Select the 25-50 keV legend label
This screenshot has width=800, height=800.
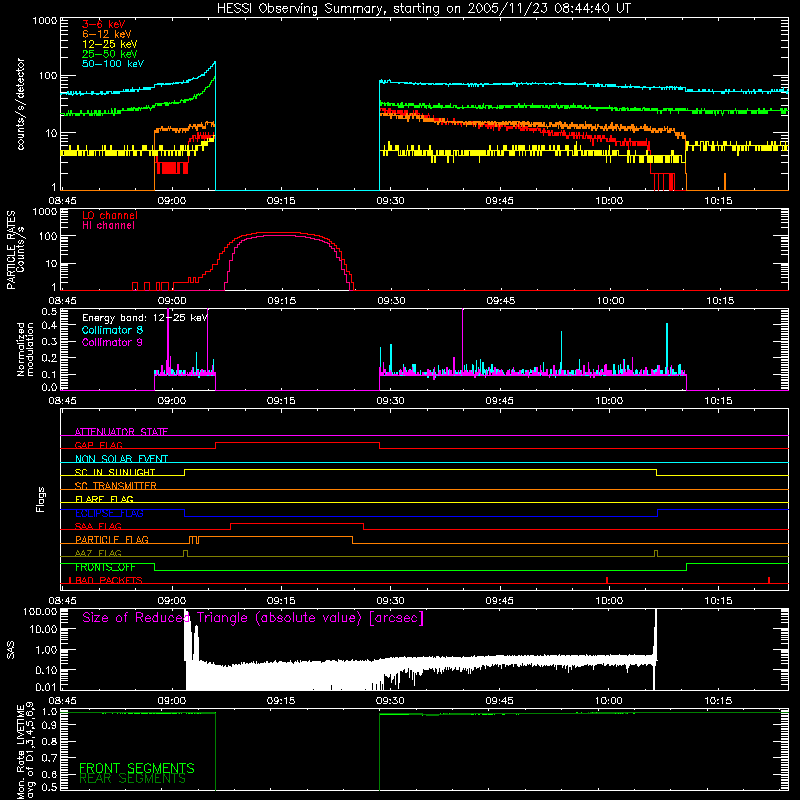110,54
